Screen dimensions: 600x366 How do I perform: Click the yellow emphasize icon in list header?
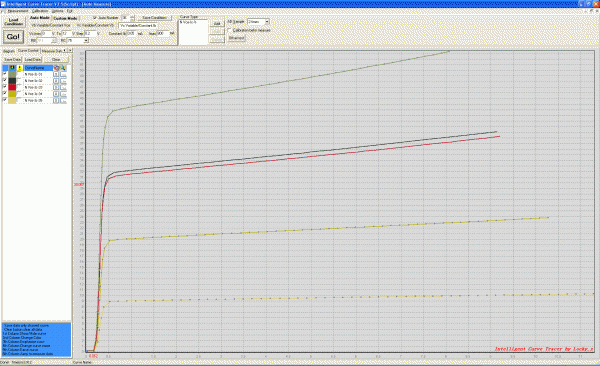(x=20, y=68)
